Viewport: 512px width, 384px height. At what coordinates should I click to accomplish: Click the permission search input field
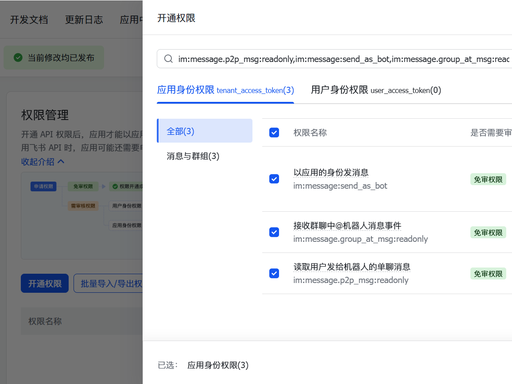(334, 59)
